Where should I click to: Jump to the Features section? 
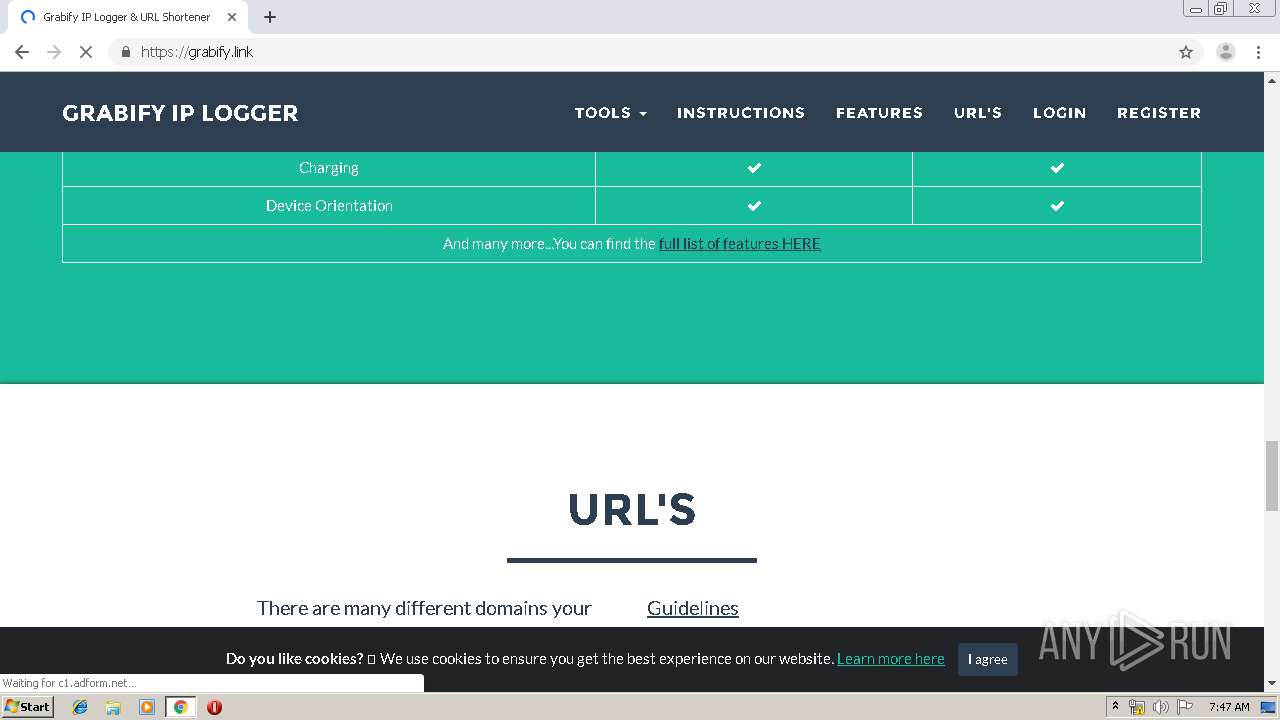coord(879,113)
